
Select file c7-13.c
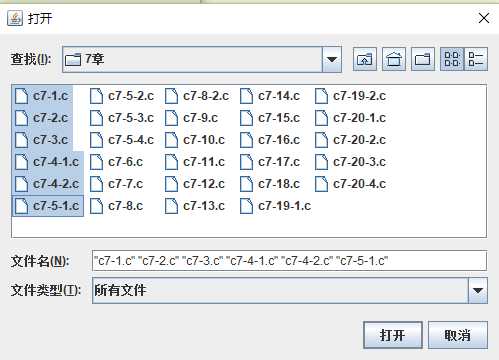tap(195, 206)
